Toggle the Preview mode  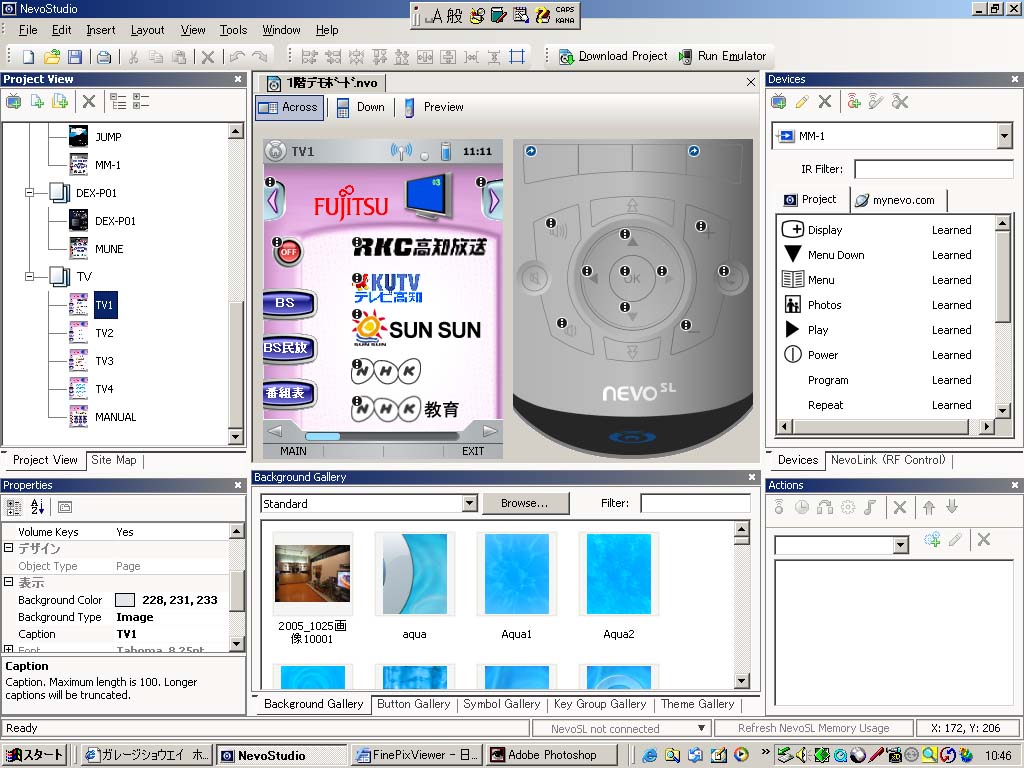(434, 107)
